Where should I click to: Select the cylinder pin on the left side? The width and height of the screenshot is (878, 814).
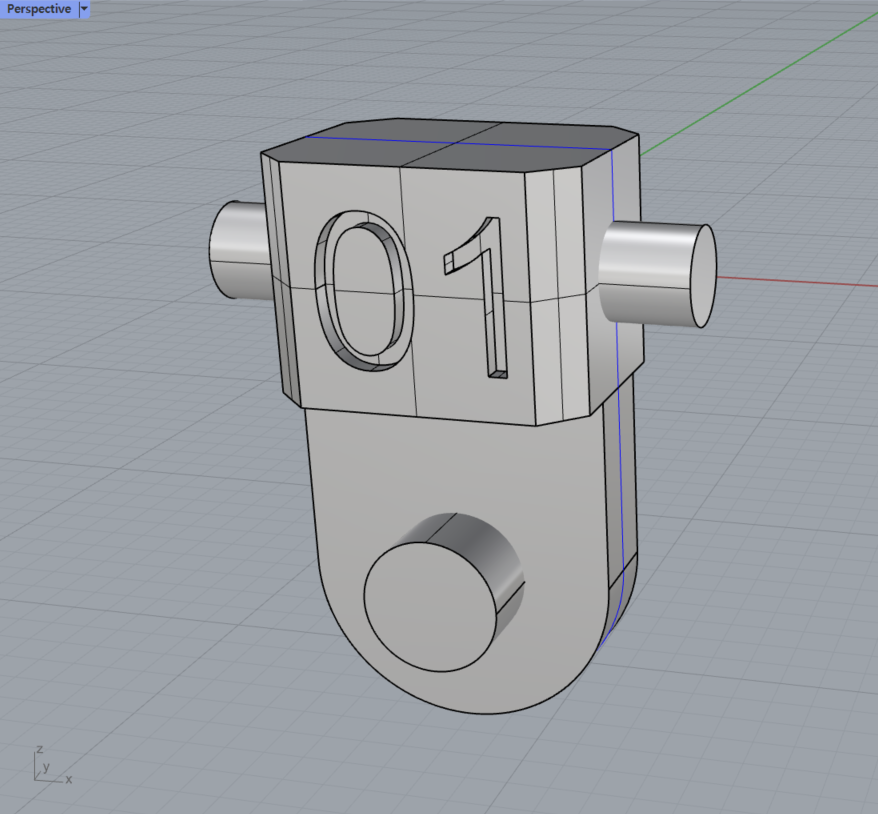click(x=240, y=250)
